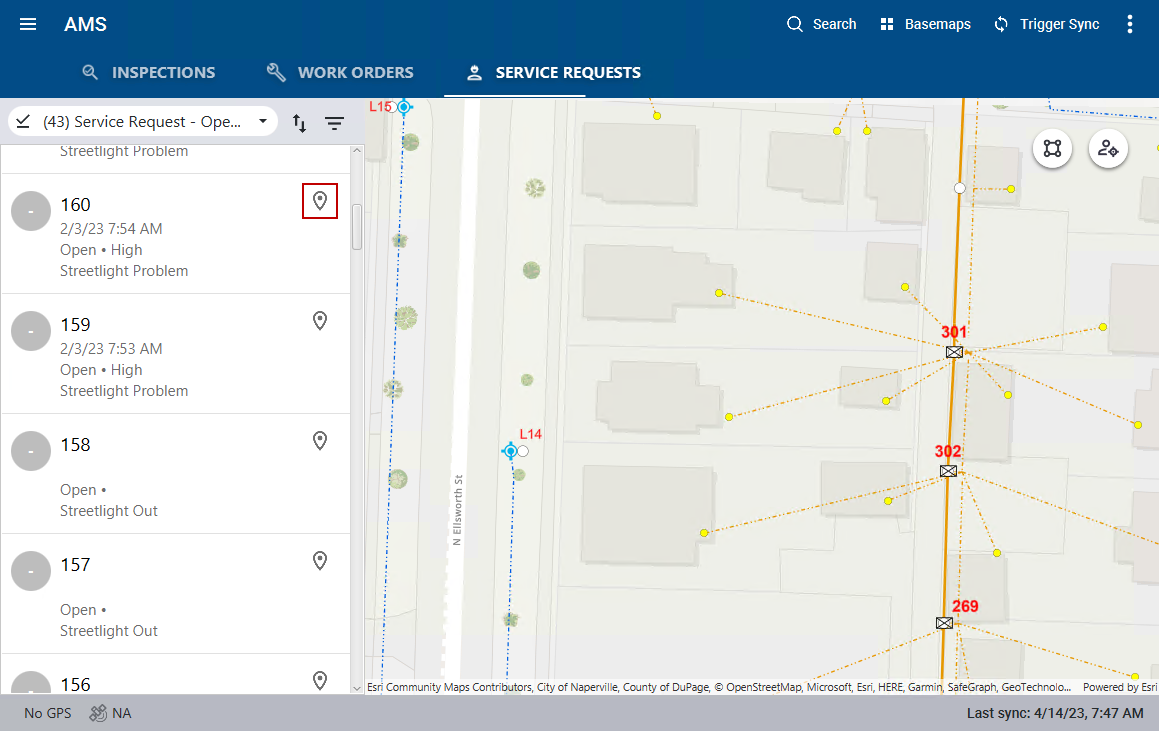Open the Basemaps selector
This screenshot has width=1159, height=731.
point(925,24)
